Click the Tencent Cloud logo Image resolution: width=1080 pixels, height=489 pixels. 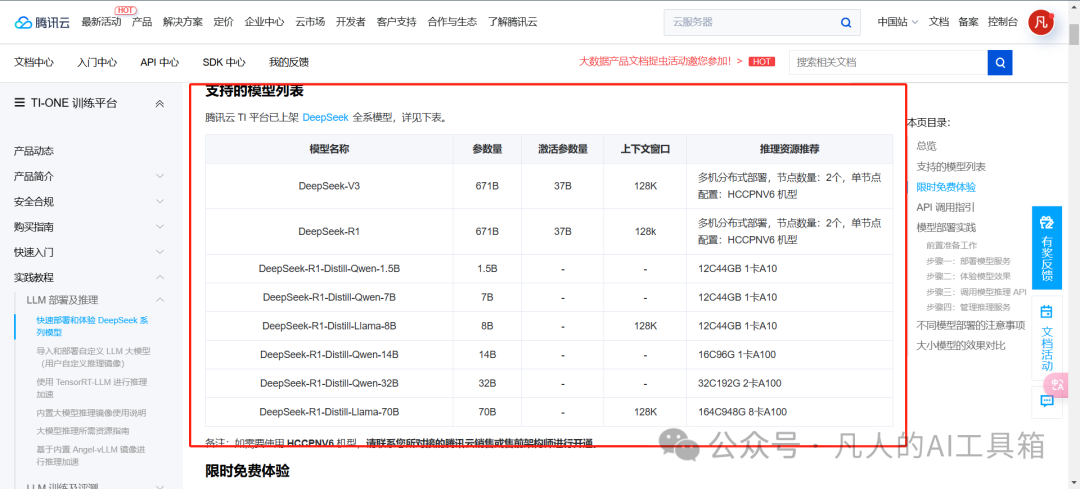click(x=43, y=22)
